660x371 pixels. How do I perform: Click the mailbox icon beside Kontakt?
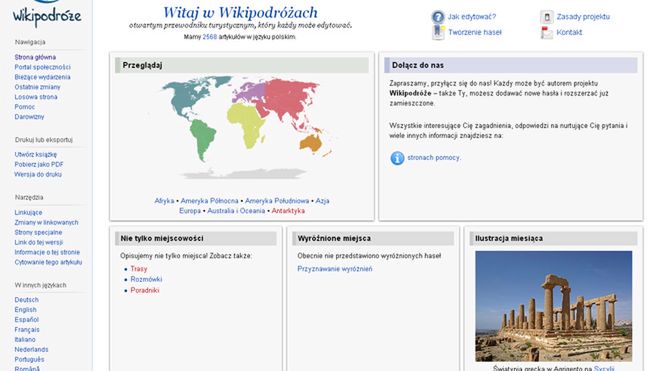click(x=546, y=32)
